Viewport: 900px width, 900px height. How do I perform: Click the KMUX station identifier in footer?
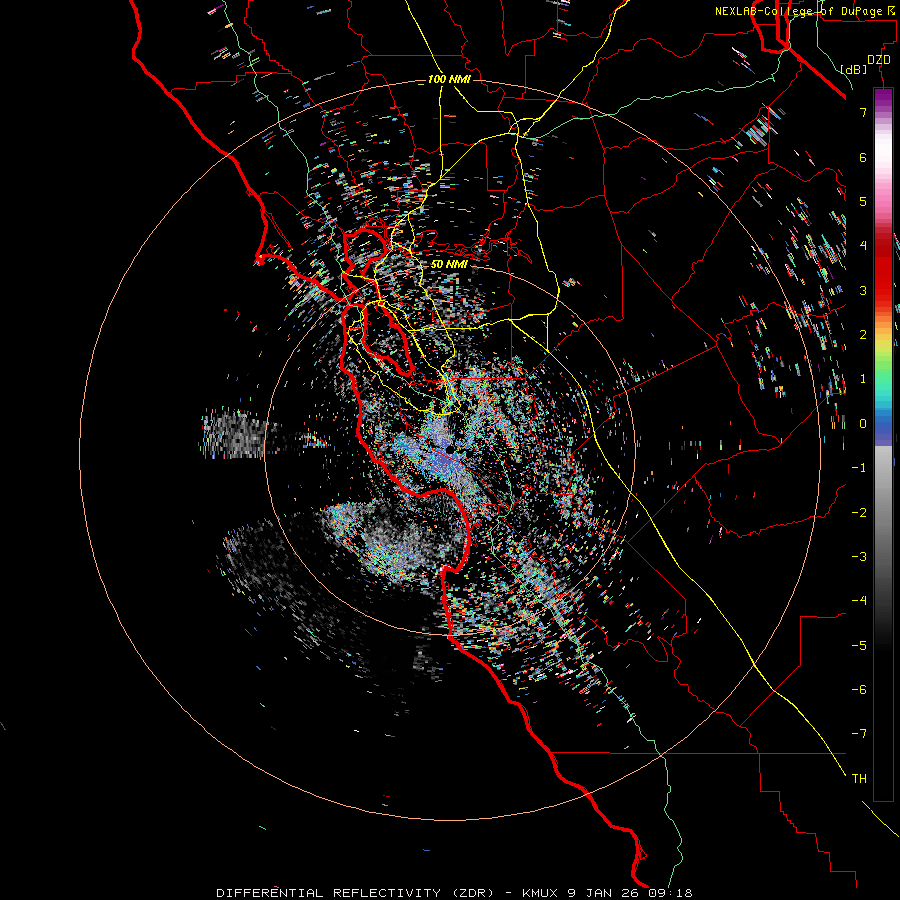pyautogui.click(x=540, y=893)
